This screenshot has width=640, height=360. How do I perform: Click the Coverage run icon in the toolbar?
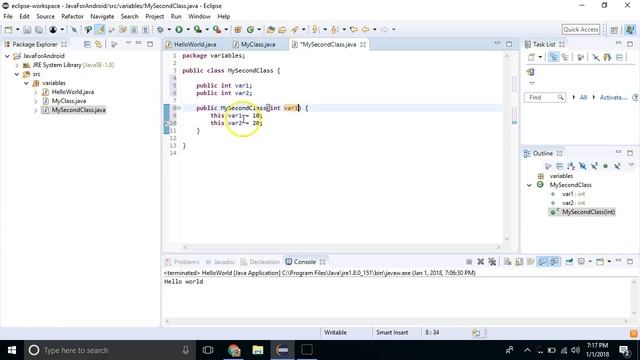coord(198,29)
